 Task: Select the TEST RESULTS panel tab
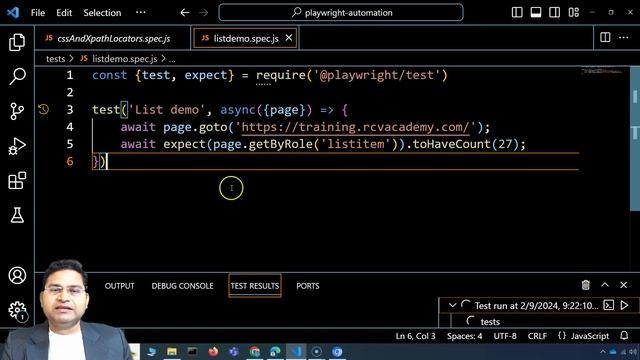(x=255, y=286)
